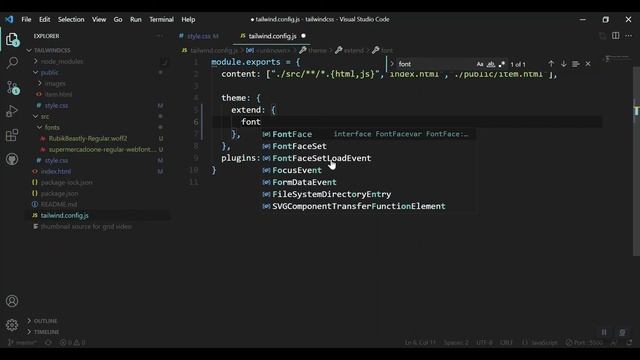Click the notifications bell in status bar

point(629,342)
